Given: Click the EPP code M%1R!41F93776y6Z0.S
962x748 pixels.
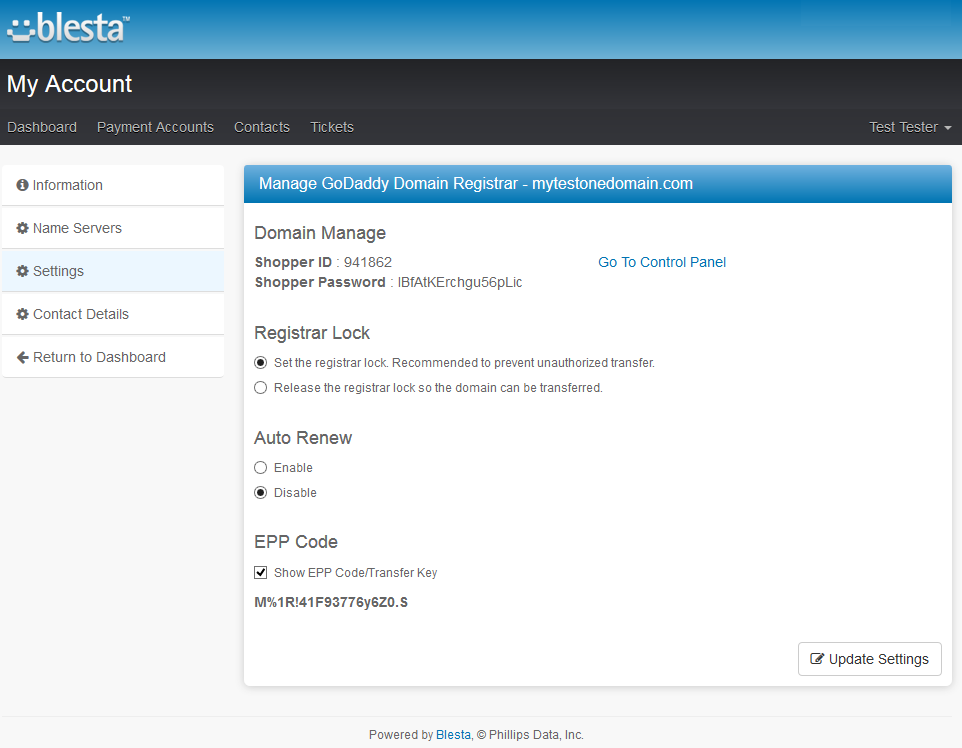Looking at the screenshot, I should [331, 603].
